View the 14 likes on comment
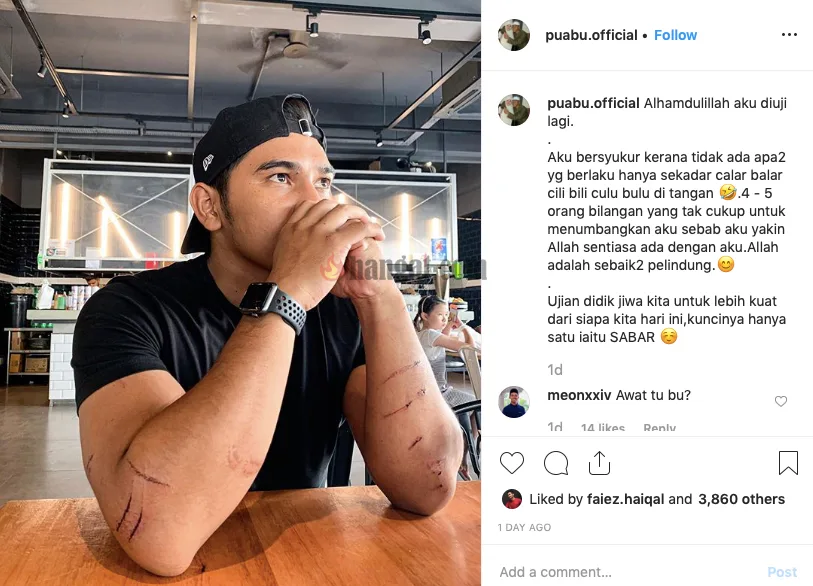The height and width of the screenshot is (586, 813). tap(602, 428)
